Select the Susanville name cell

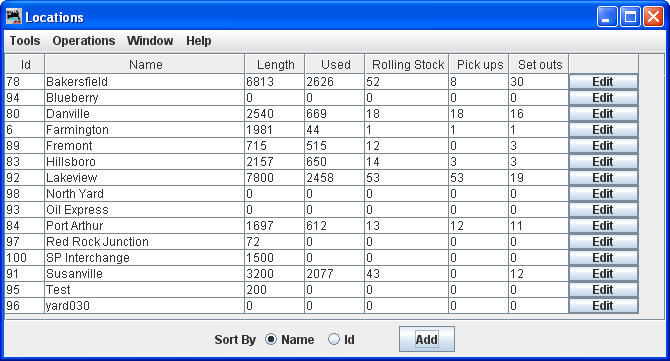(144, 274)
